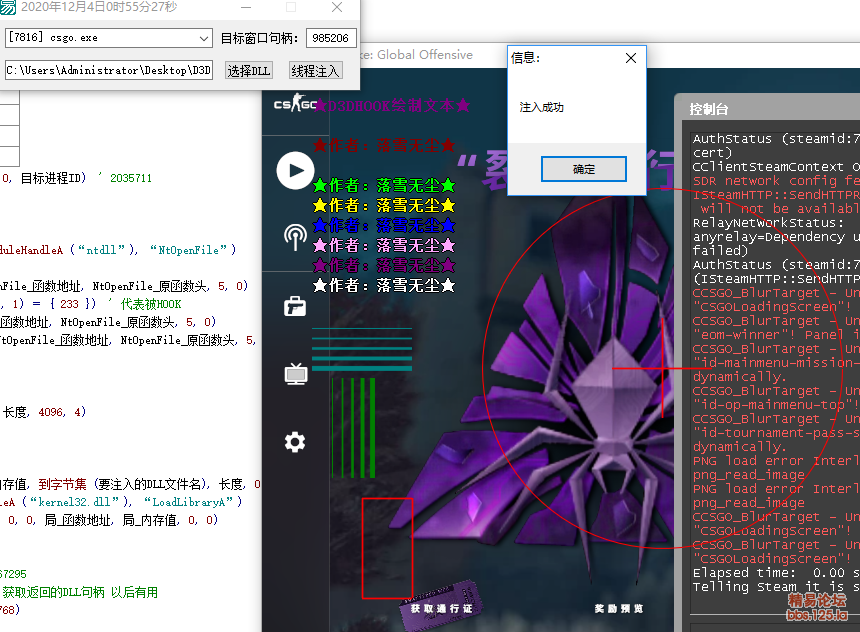Click the DLL path input field

pos(109,71)
